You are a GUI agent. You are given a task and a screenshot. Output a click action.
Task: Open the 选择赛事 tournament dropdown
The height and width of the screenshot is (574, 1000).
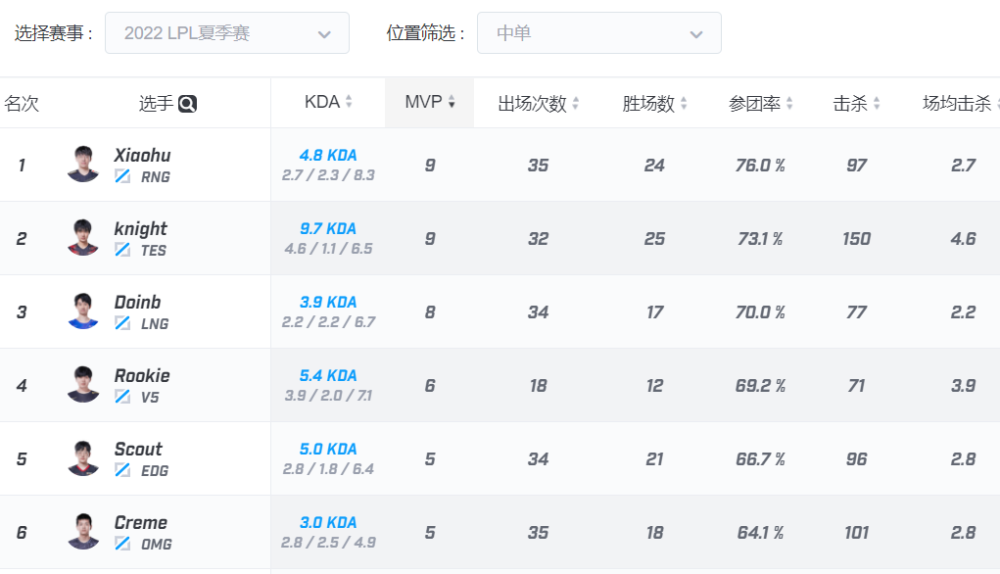(x=227, y=33)
